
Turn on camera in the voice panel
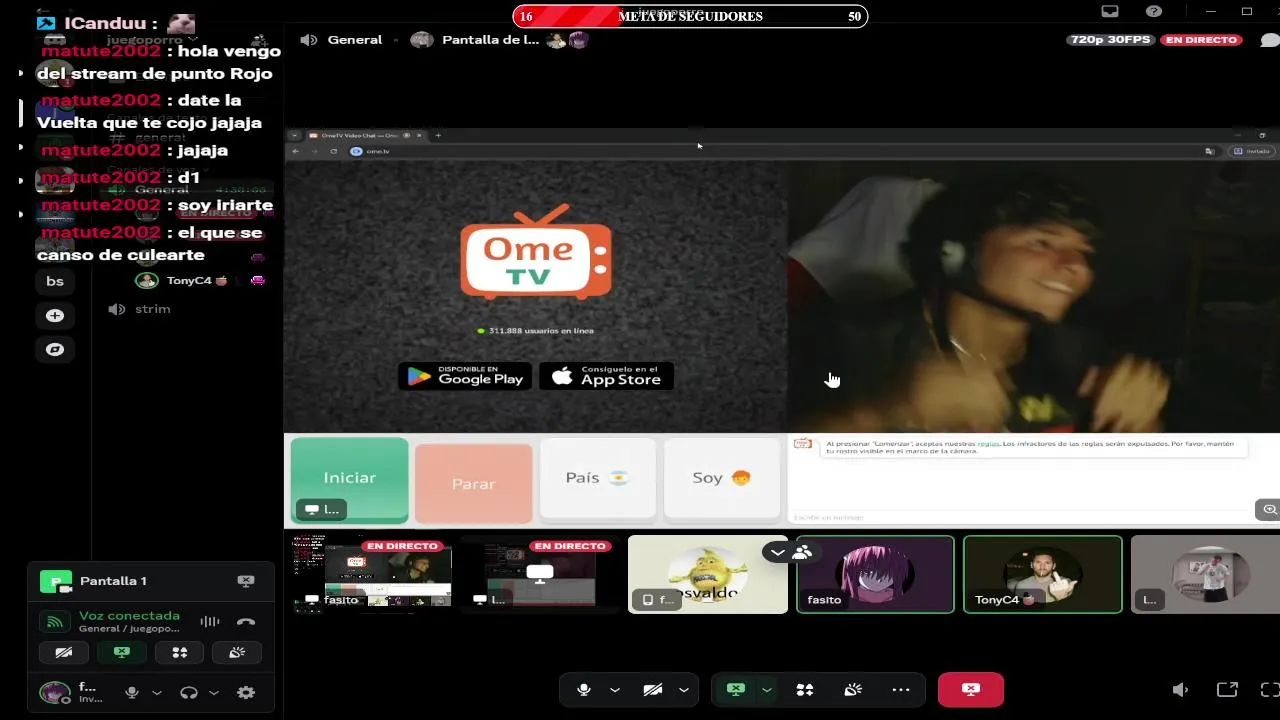pos(63,652)
